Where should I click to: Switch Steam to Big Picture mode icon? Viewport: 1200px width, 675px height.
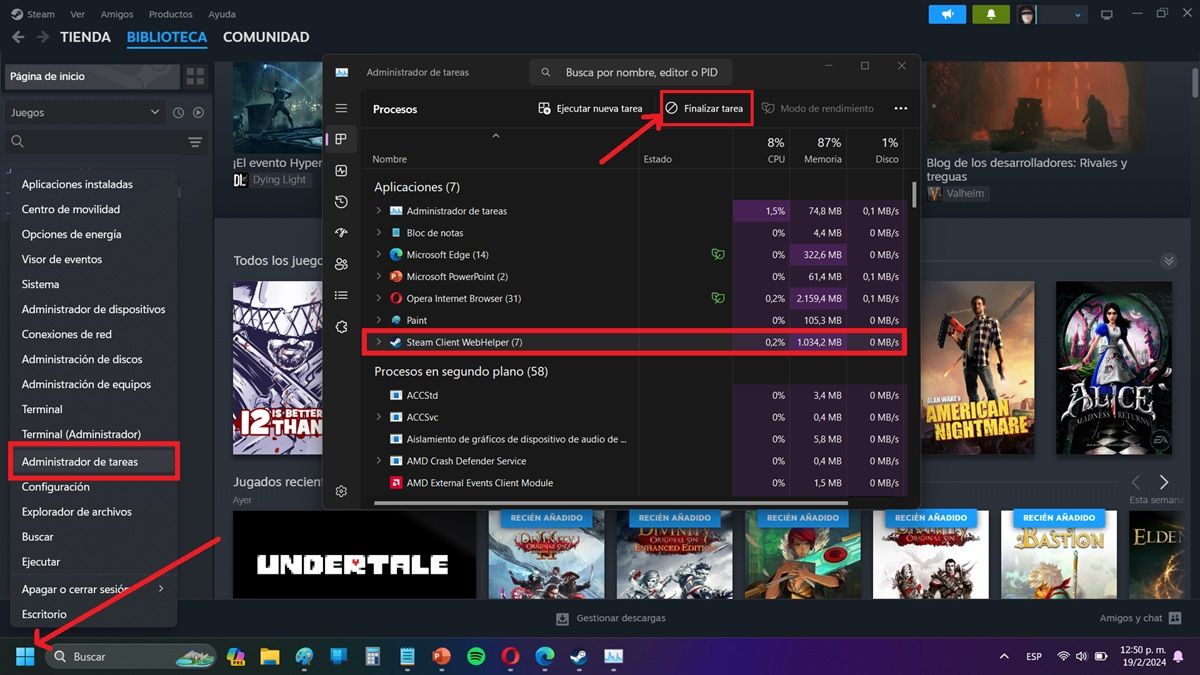click(x=1106, y=14)
